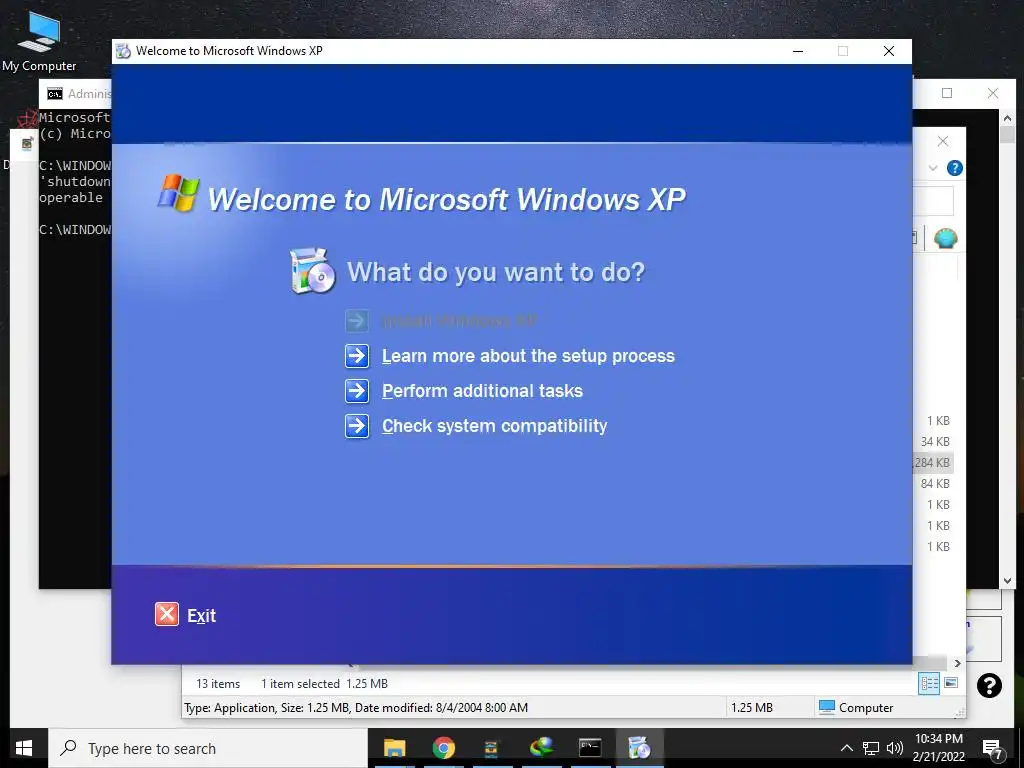
Task: Click the 13 items status text
Action: (x=218, y=684)
